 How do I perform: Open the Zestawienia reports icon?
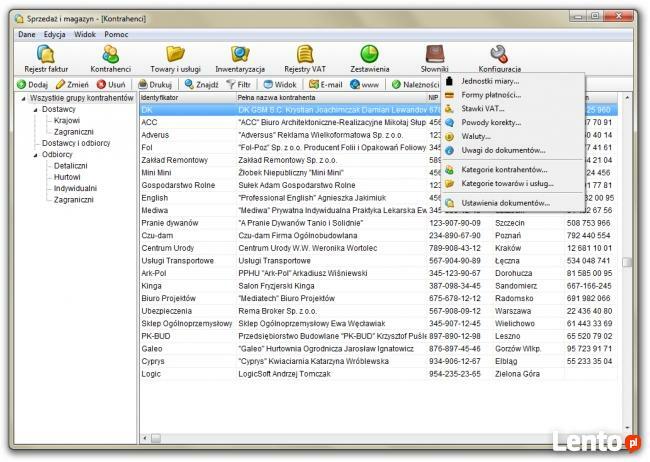[x=369, y=57]
